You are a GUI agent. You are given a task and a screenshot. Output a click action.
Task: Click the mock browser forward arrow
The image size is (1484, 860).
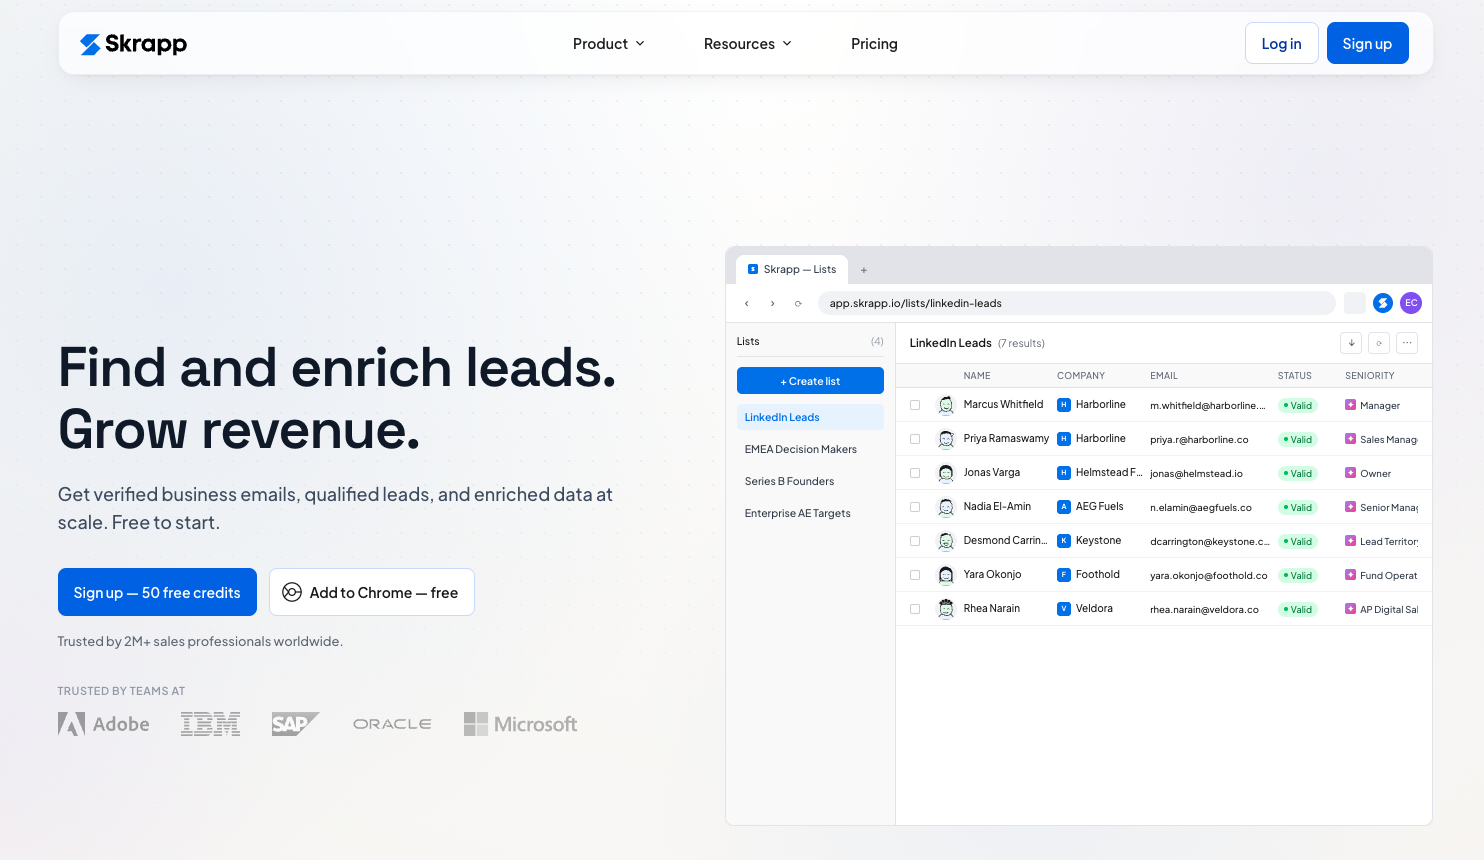point(773,303)
